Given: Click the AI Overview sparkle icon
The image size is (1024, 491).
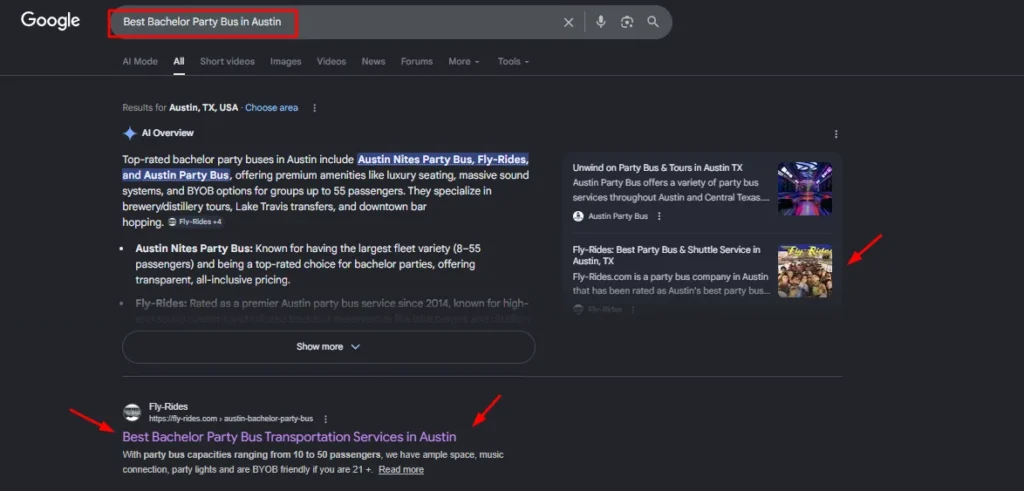Looking at the screenshot, I should (x=129, y=133).
